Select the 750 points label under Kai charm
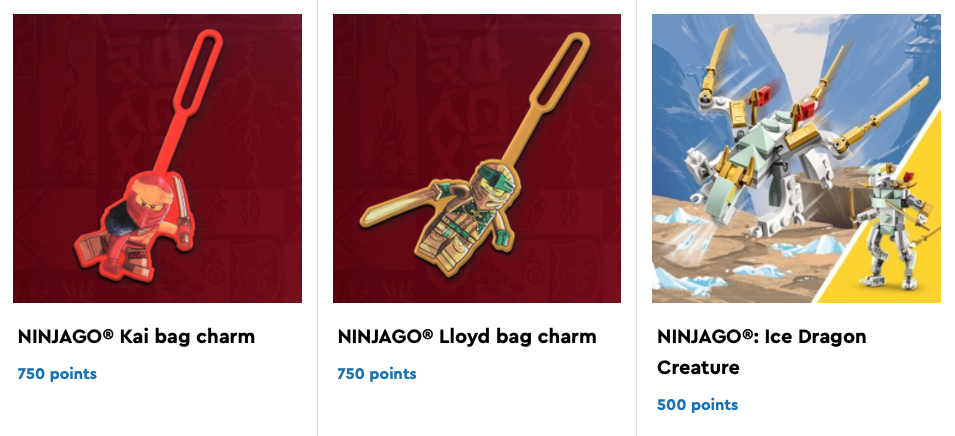955x436 pixels. coord(57,374)
